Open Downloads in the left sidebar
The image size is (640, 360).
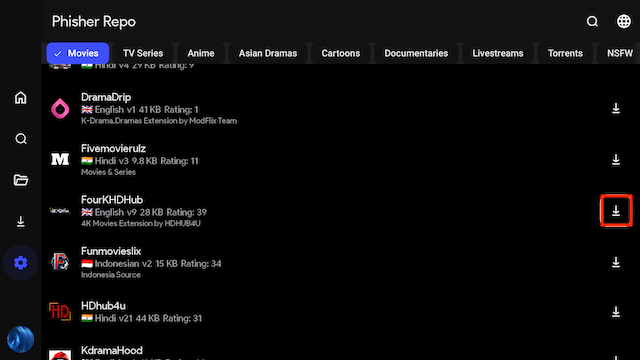(x=20, y=222)
